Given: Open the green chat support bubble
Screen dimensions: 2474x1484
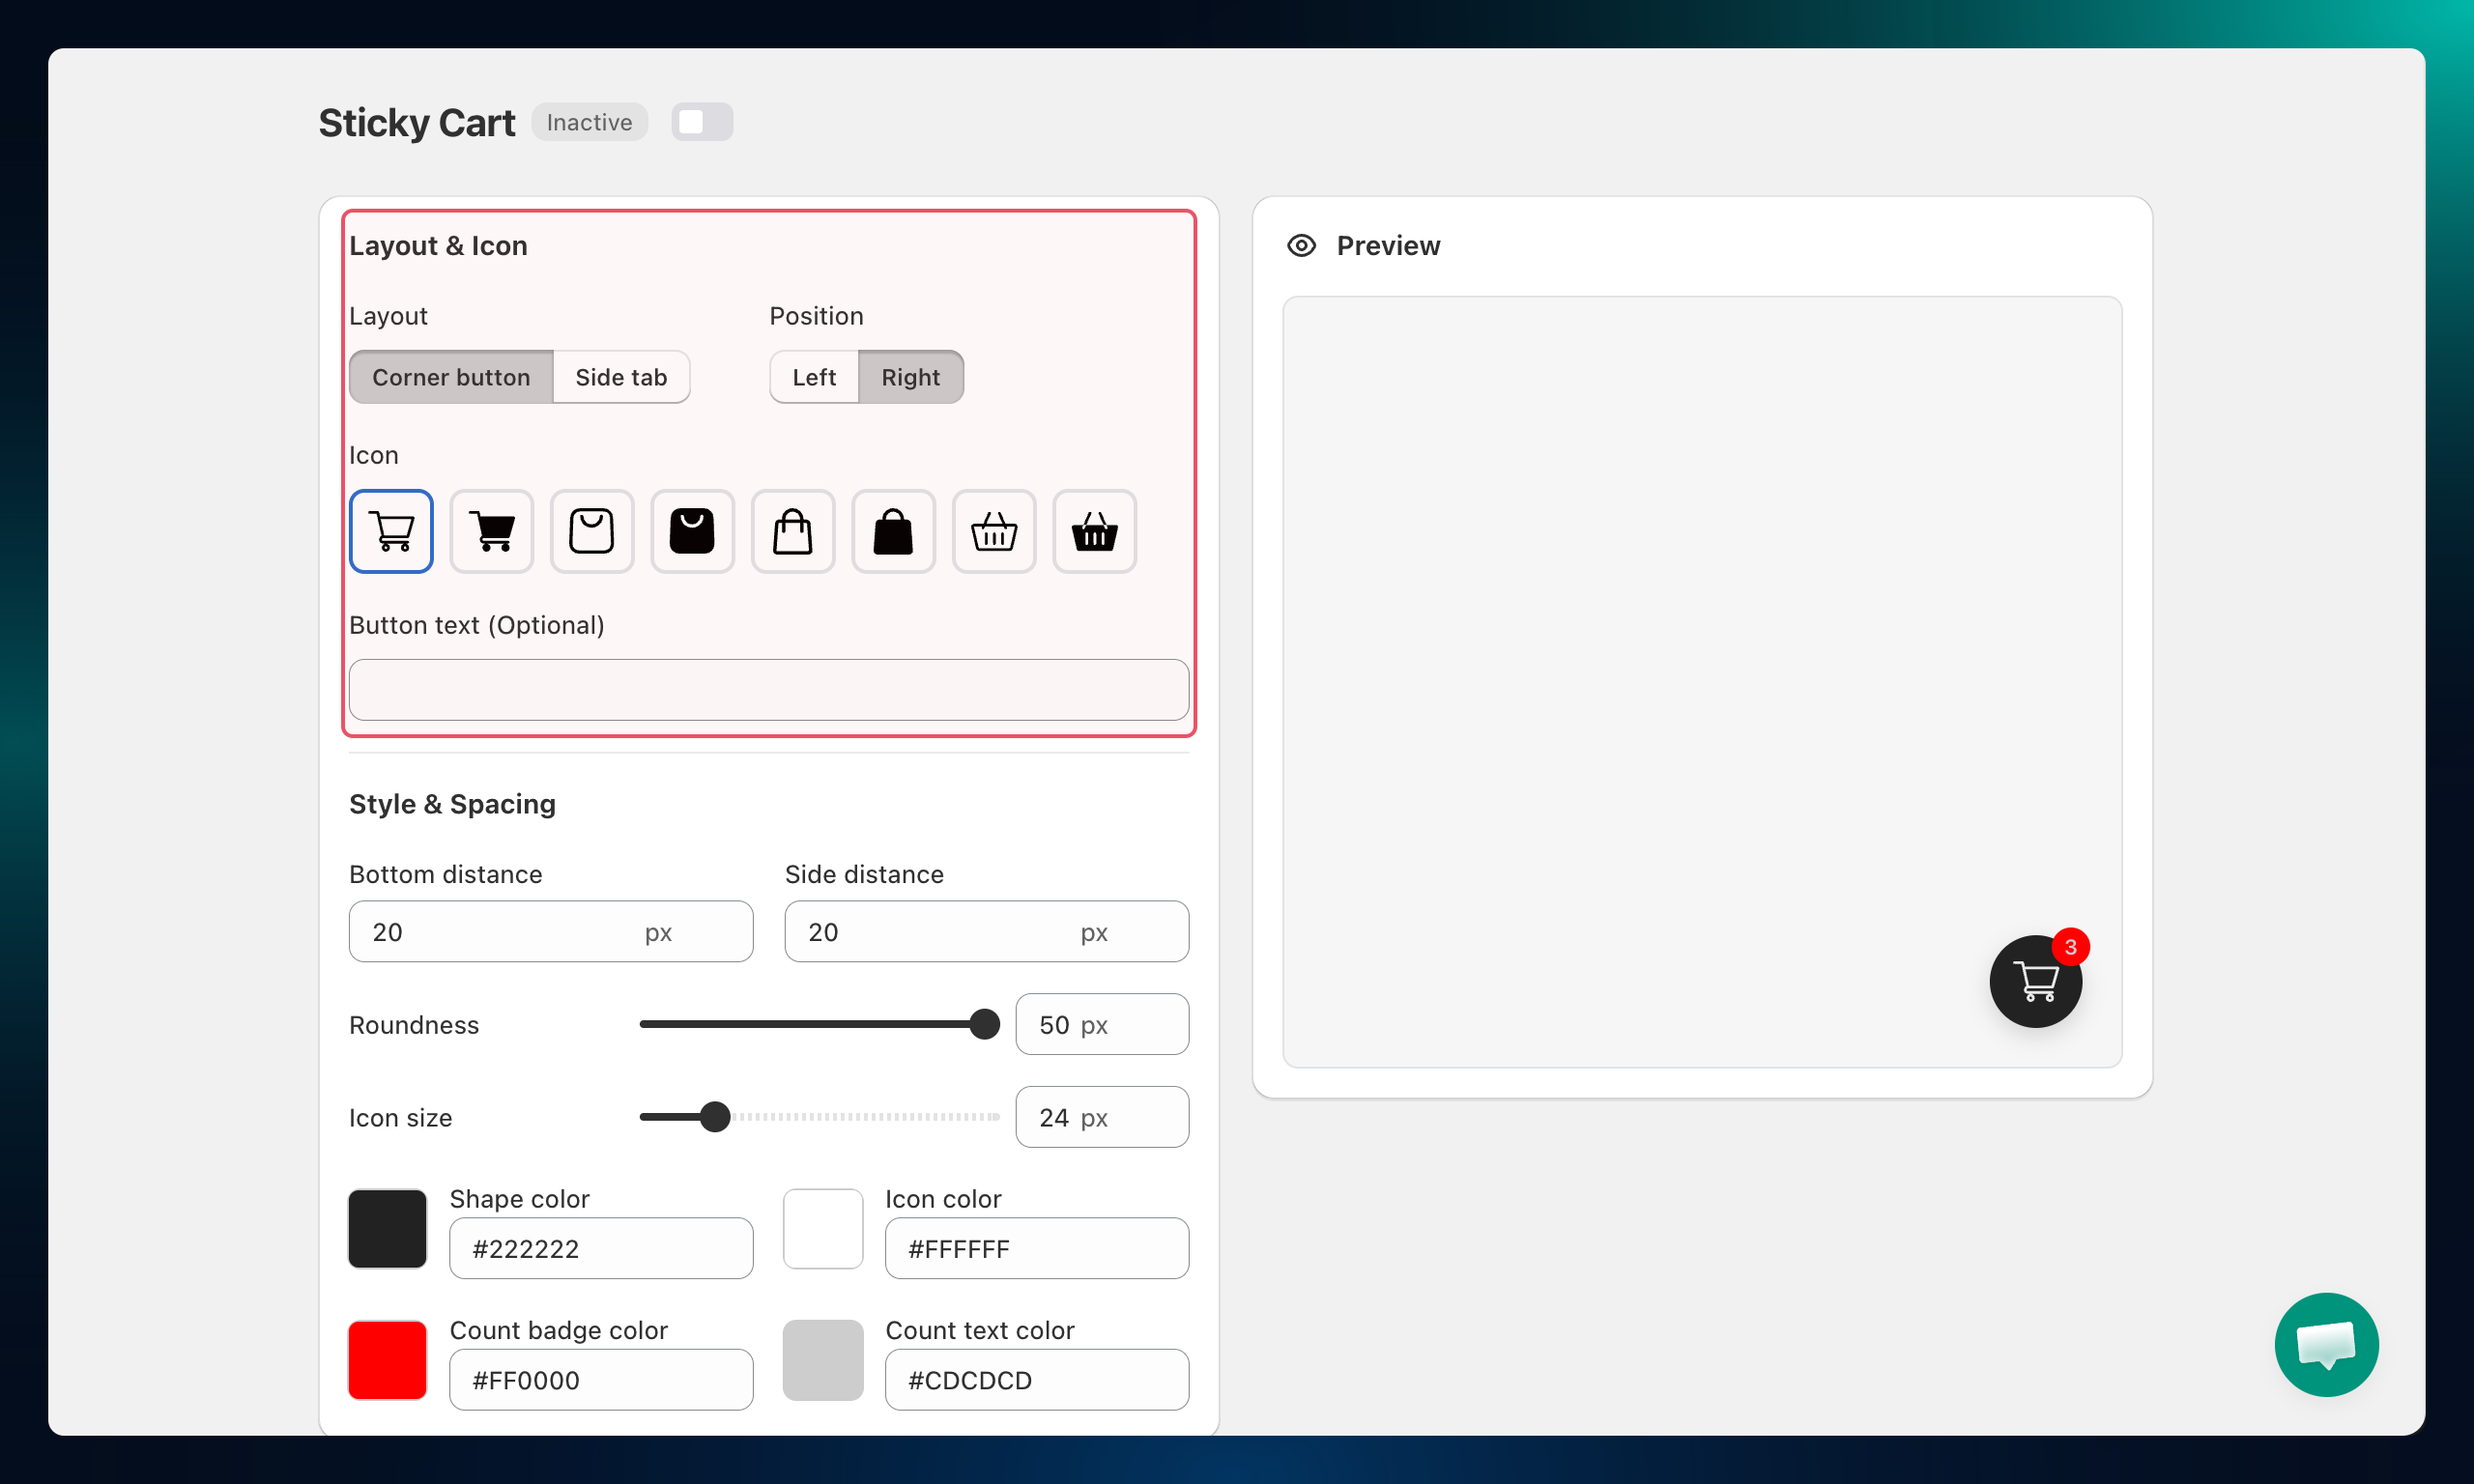Looking at the screenshot, I should [2326, 1344].
